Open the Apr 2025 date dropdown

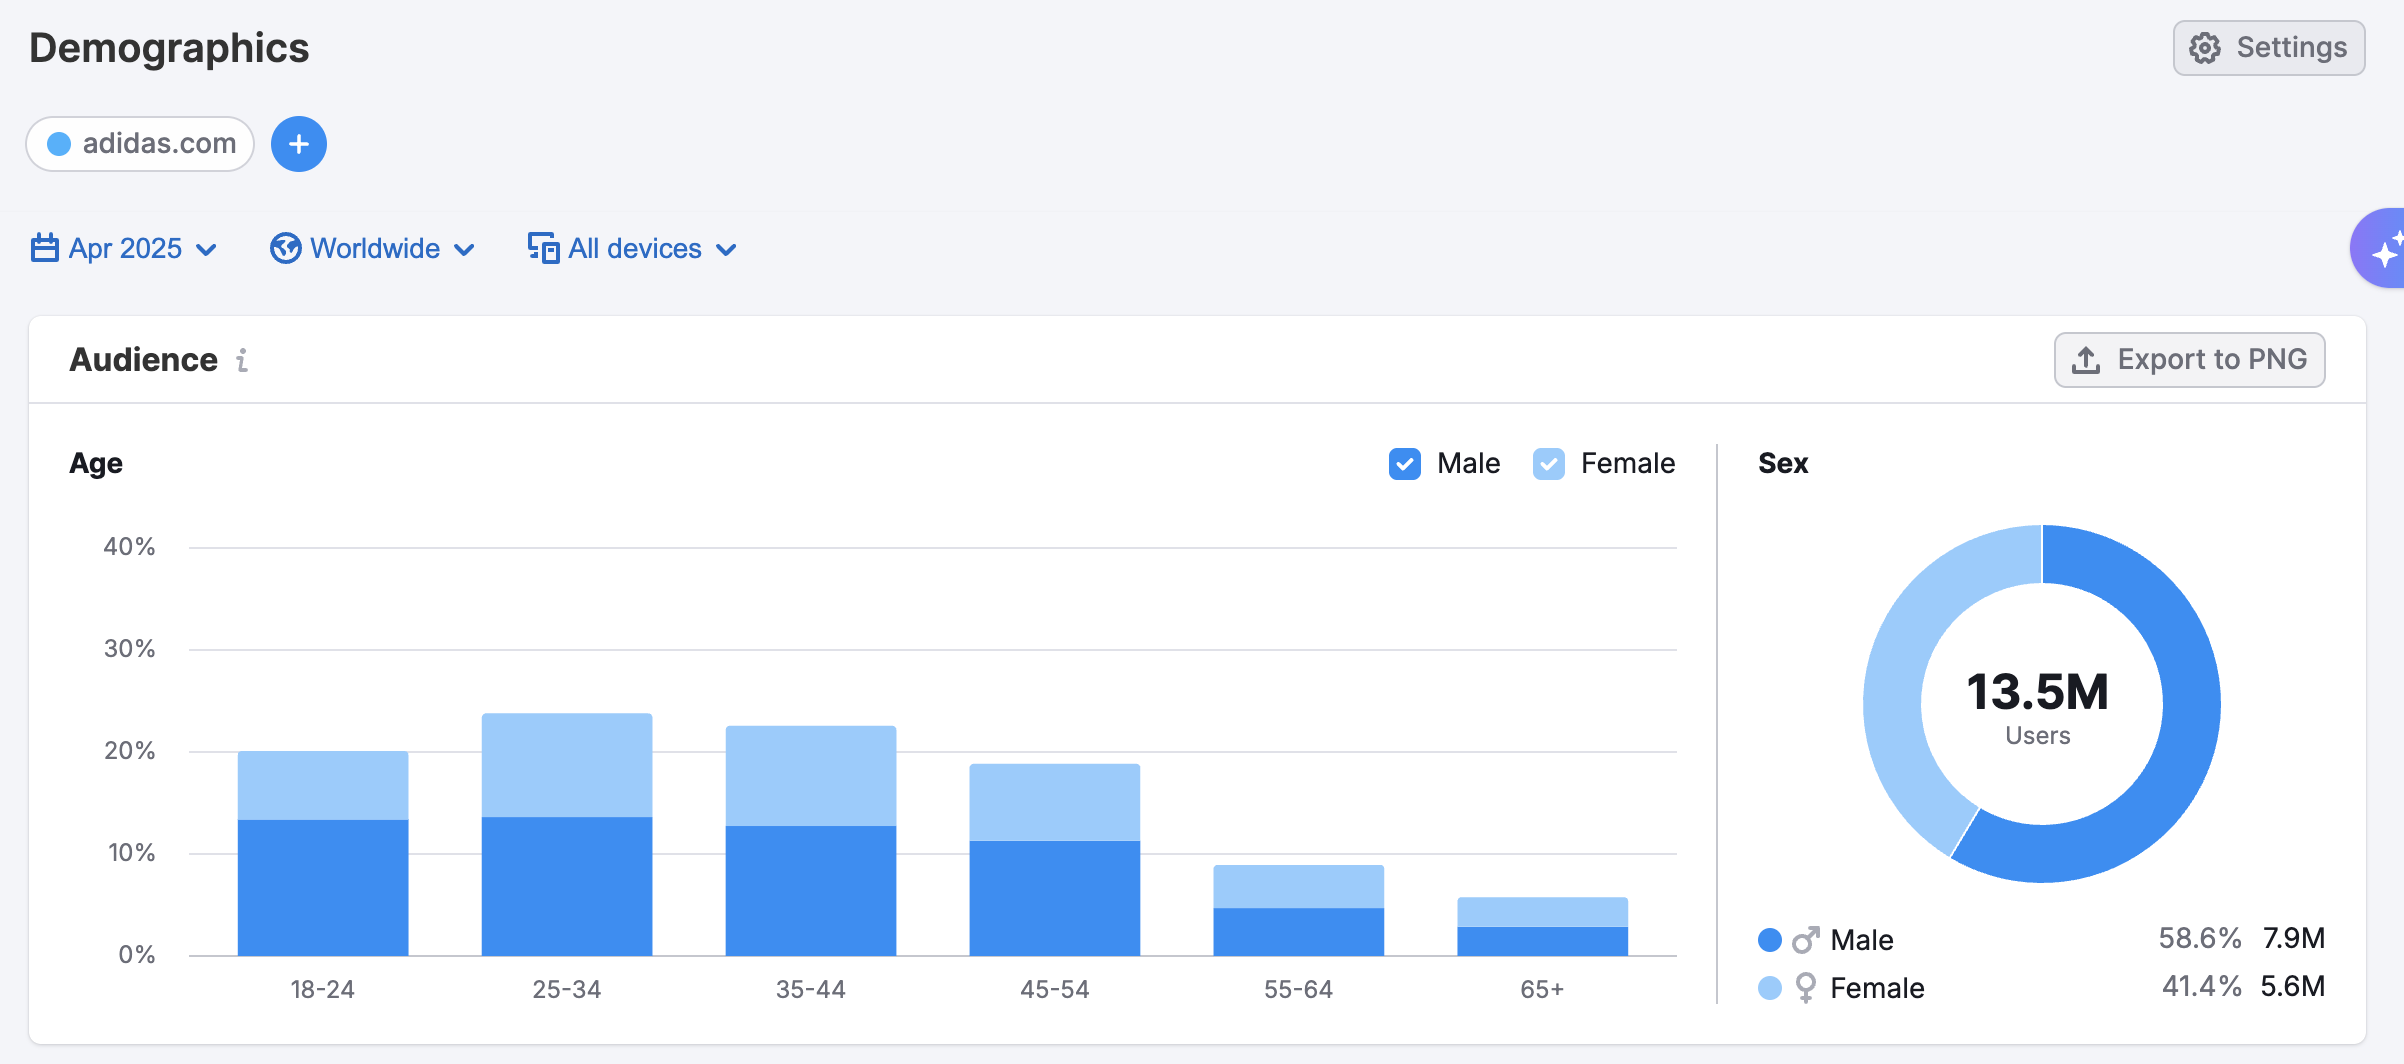click(125, 248)
